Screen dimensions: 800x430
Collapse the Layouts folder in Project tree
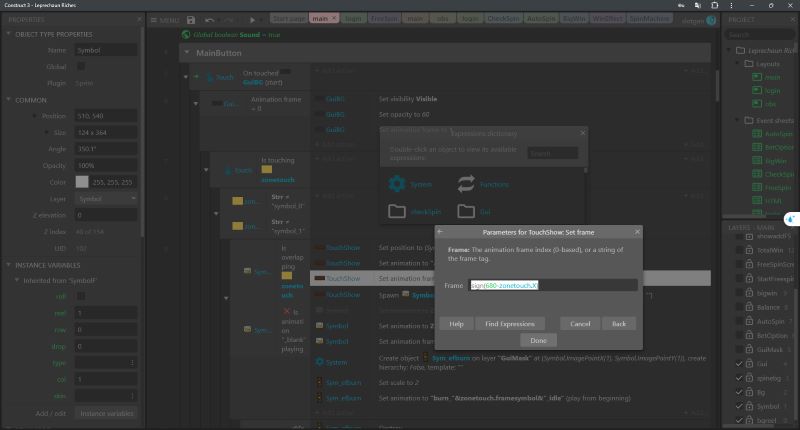[737, 63]
